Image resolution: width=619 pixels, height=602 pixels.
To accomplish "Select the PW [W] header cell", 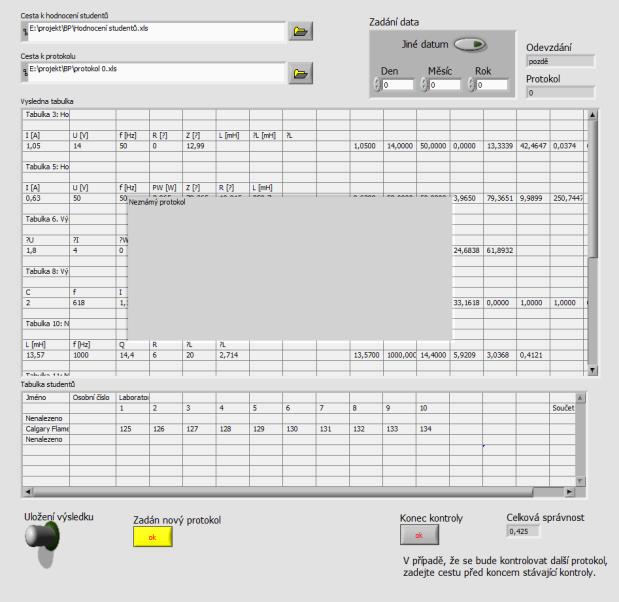I will [166, 188].
